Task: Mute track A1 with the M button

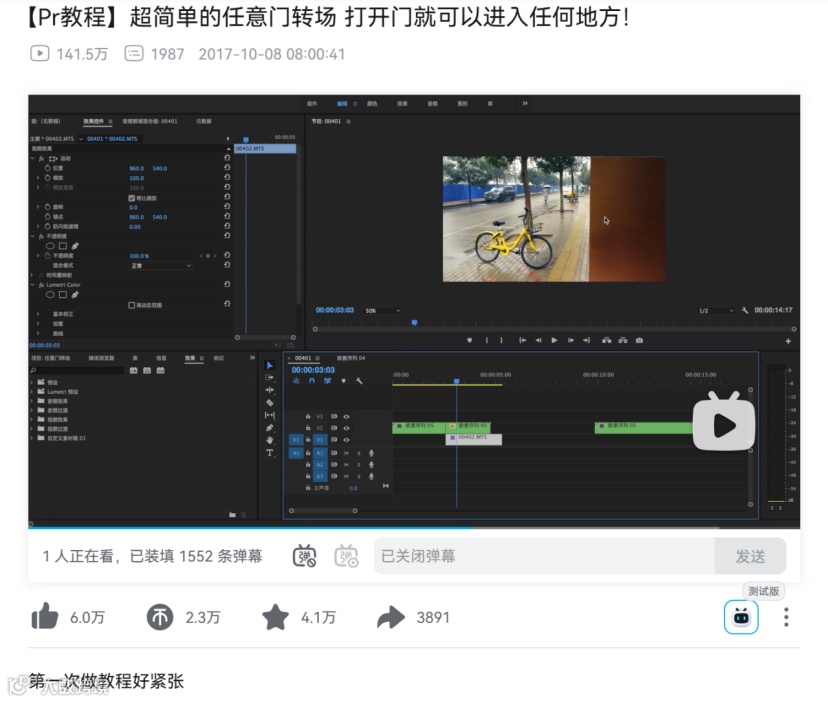Action: click(346, 453)
